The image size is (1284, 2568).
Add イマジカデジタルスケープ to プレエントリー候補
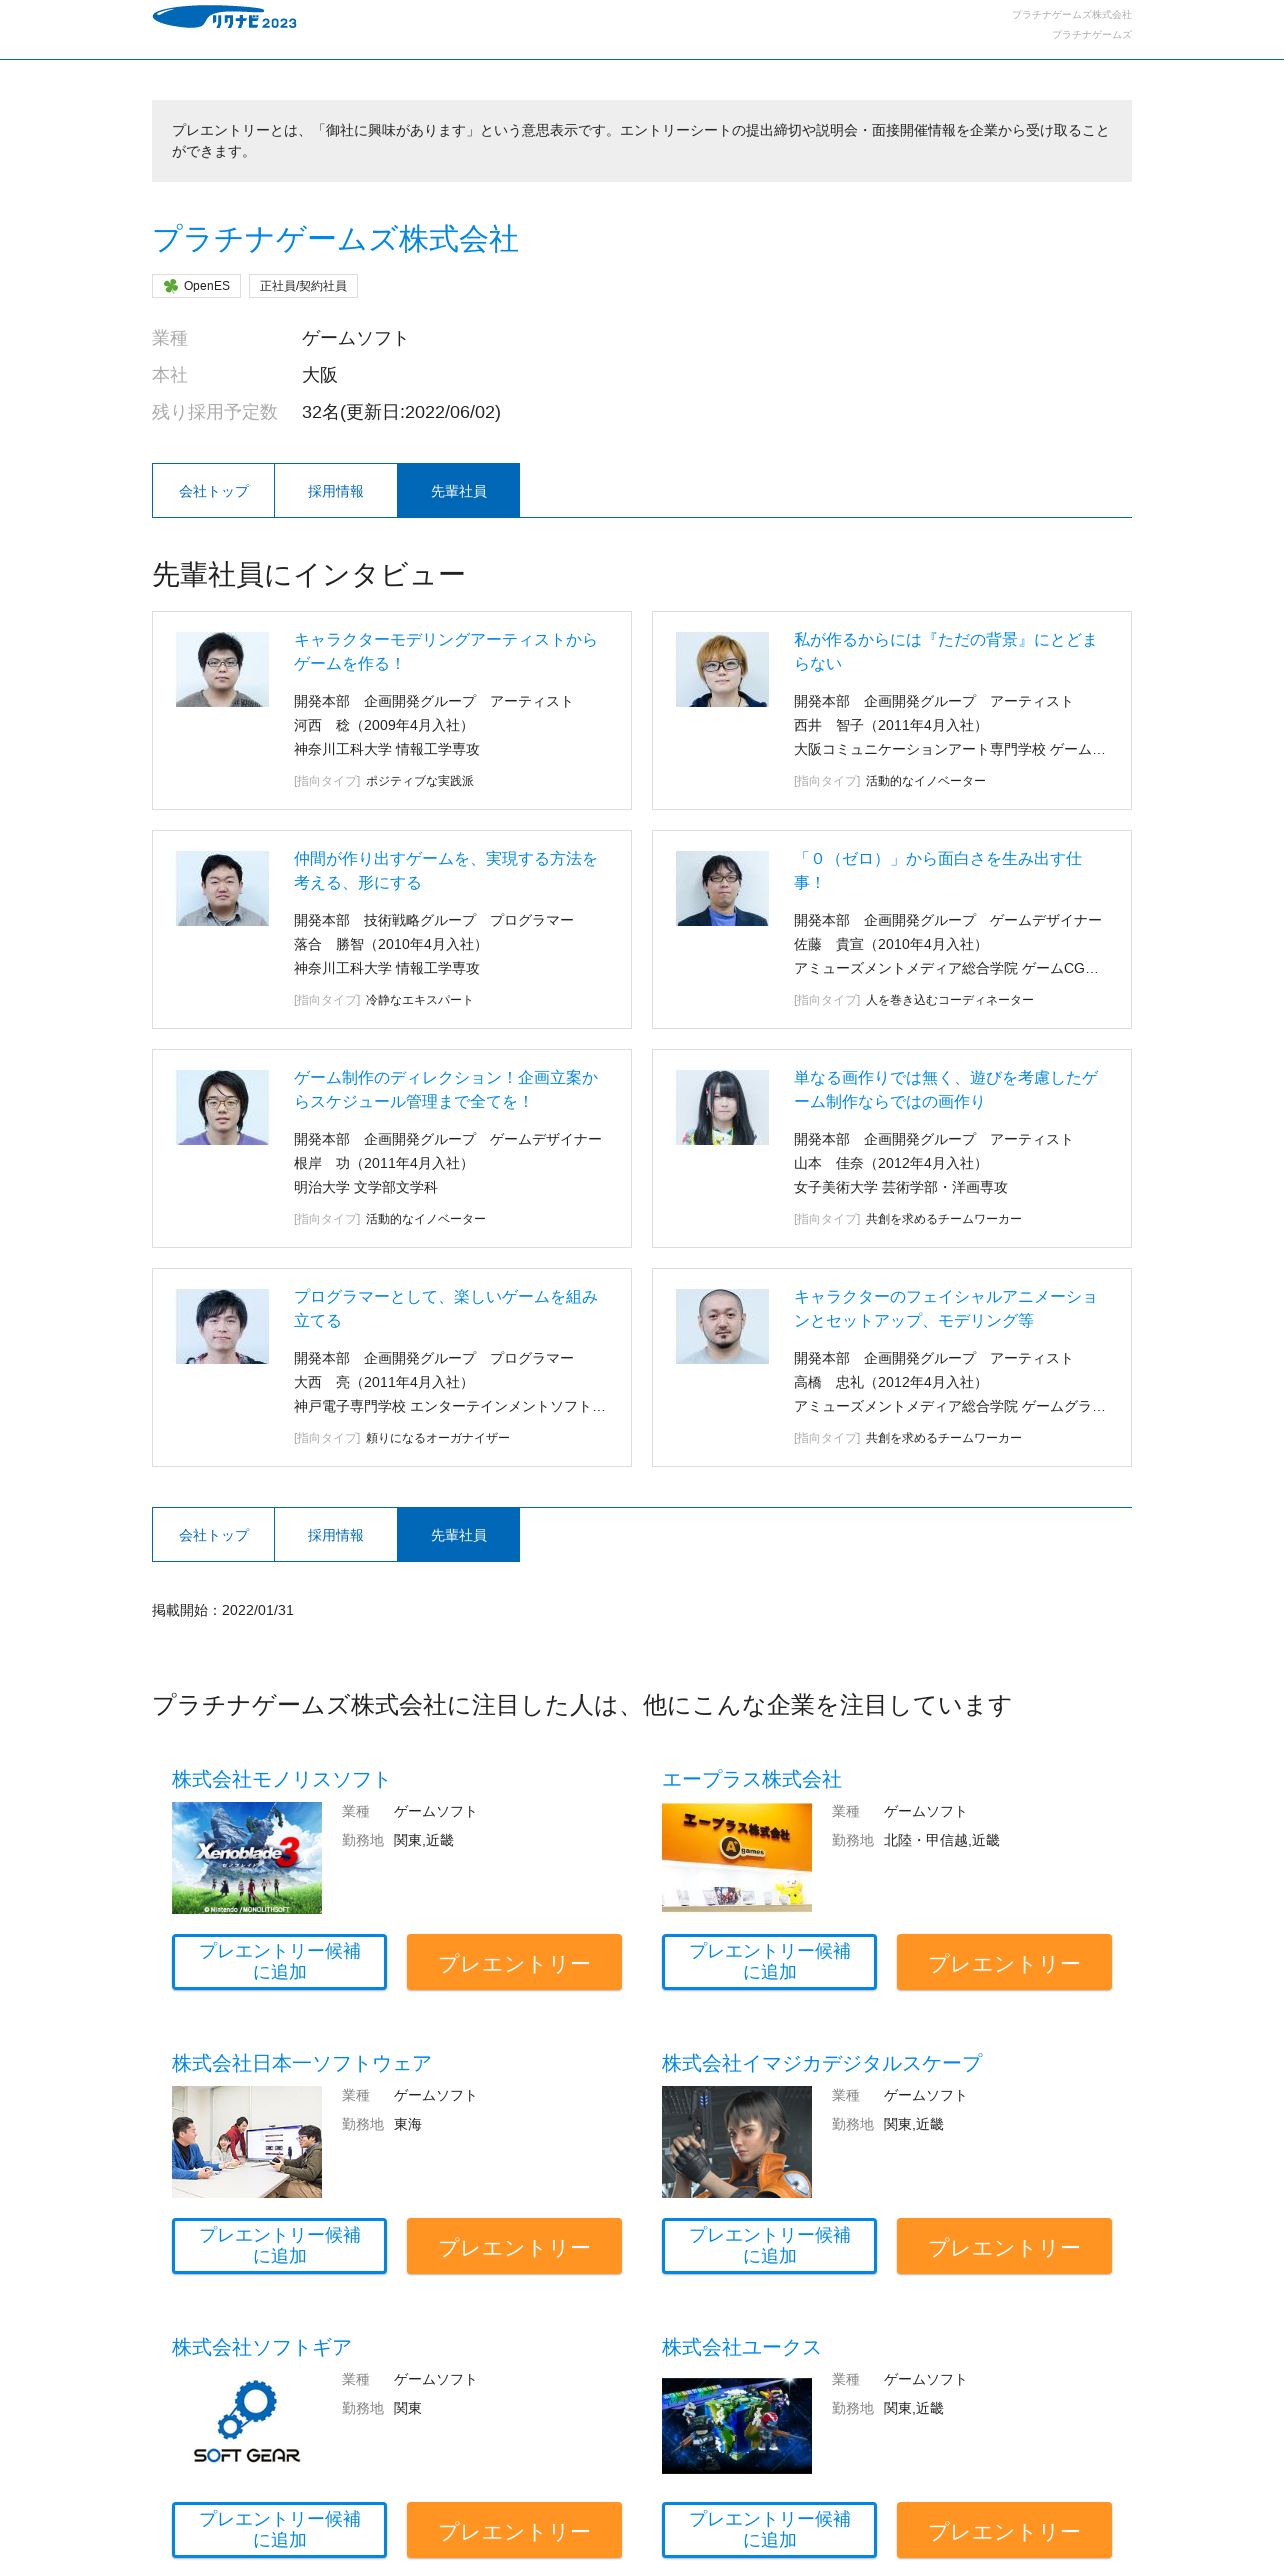769,2246
